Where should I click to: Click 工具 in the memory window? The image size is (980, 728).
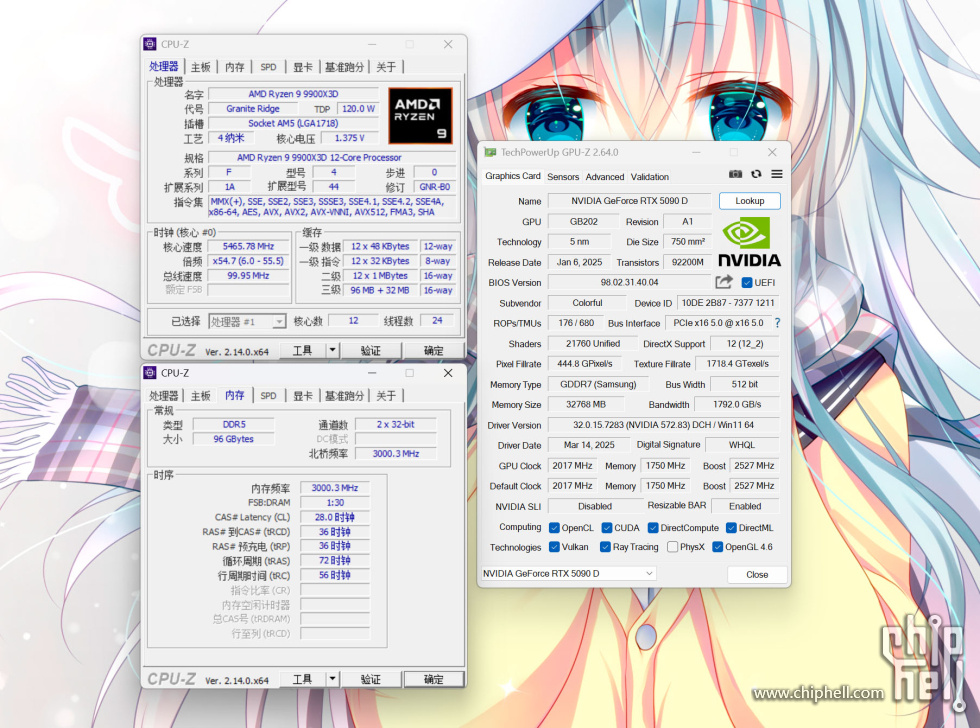coord(302,679)
